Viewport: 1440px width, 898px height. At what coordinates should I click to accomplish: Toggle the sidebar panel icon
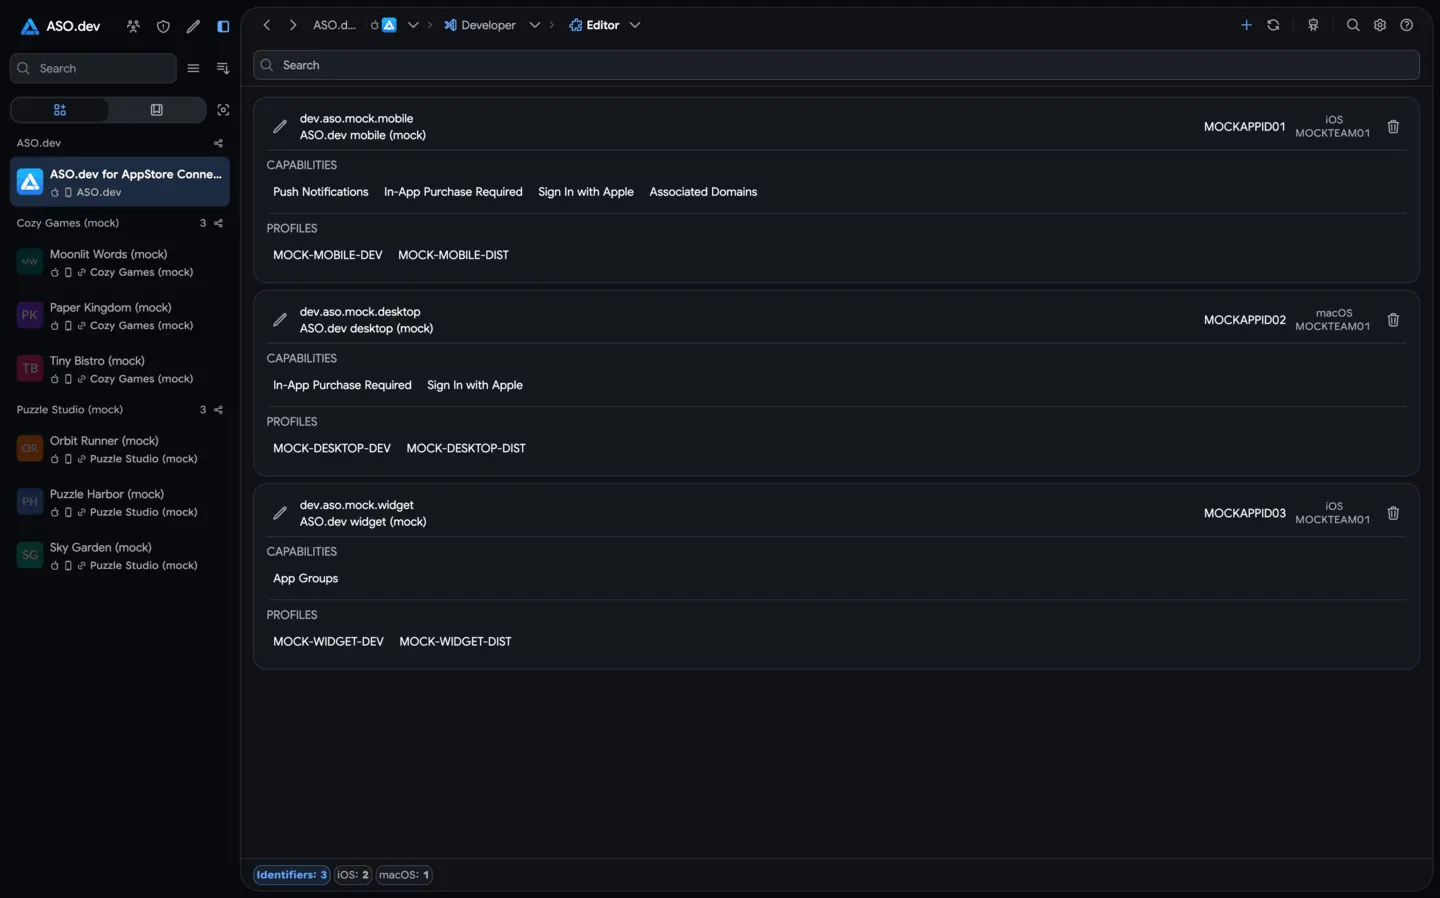(x=223, y=26)
